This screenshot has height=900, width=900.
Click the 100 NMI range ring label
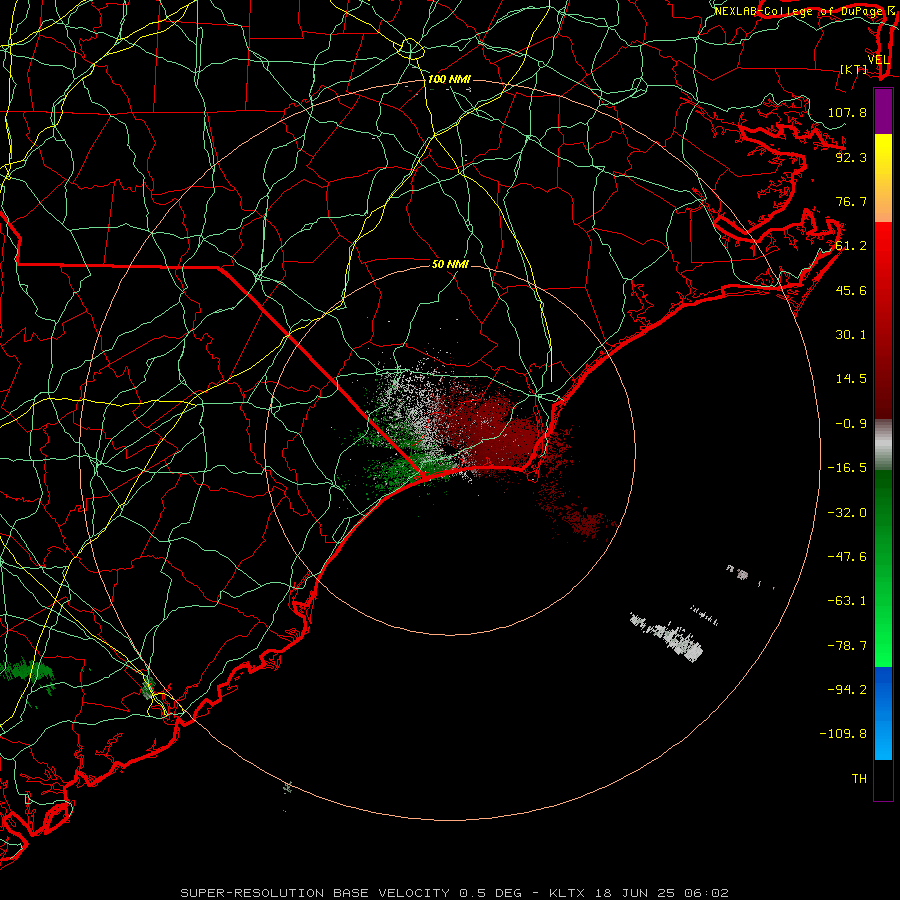click(449, 79)
